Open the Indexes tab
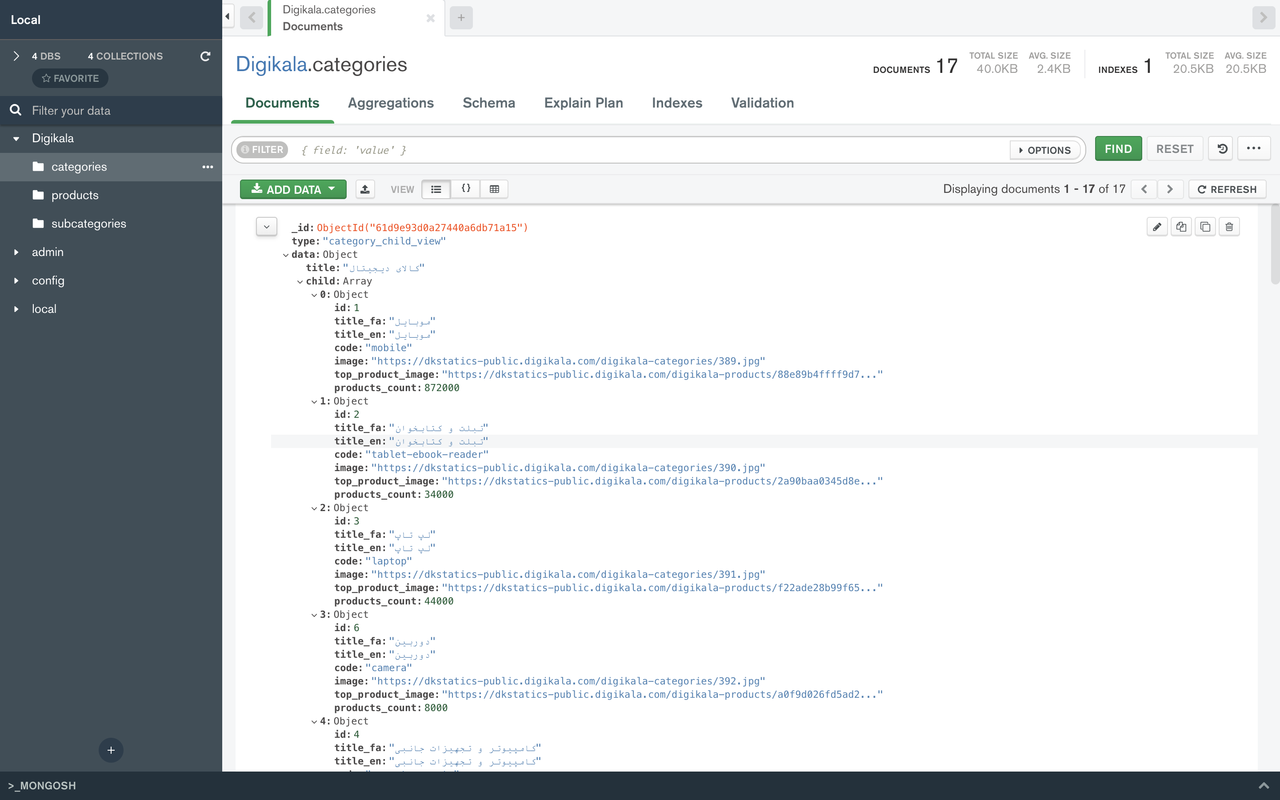This screenshot has height=800, width=1280. tap(677, 103)
